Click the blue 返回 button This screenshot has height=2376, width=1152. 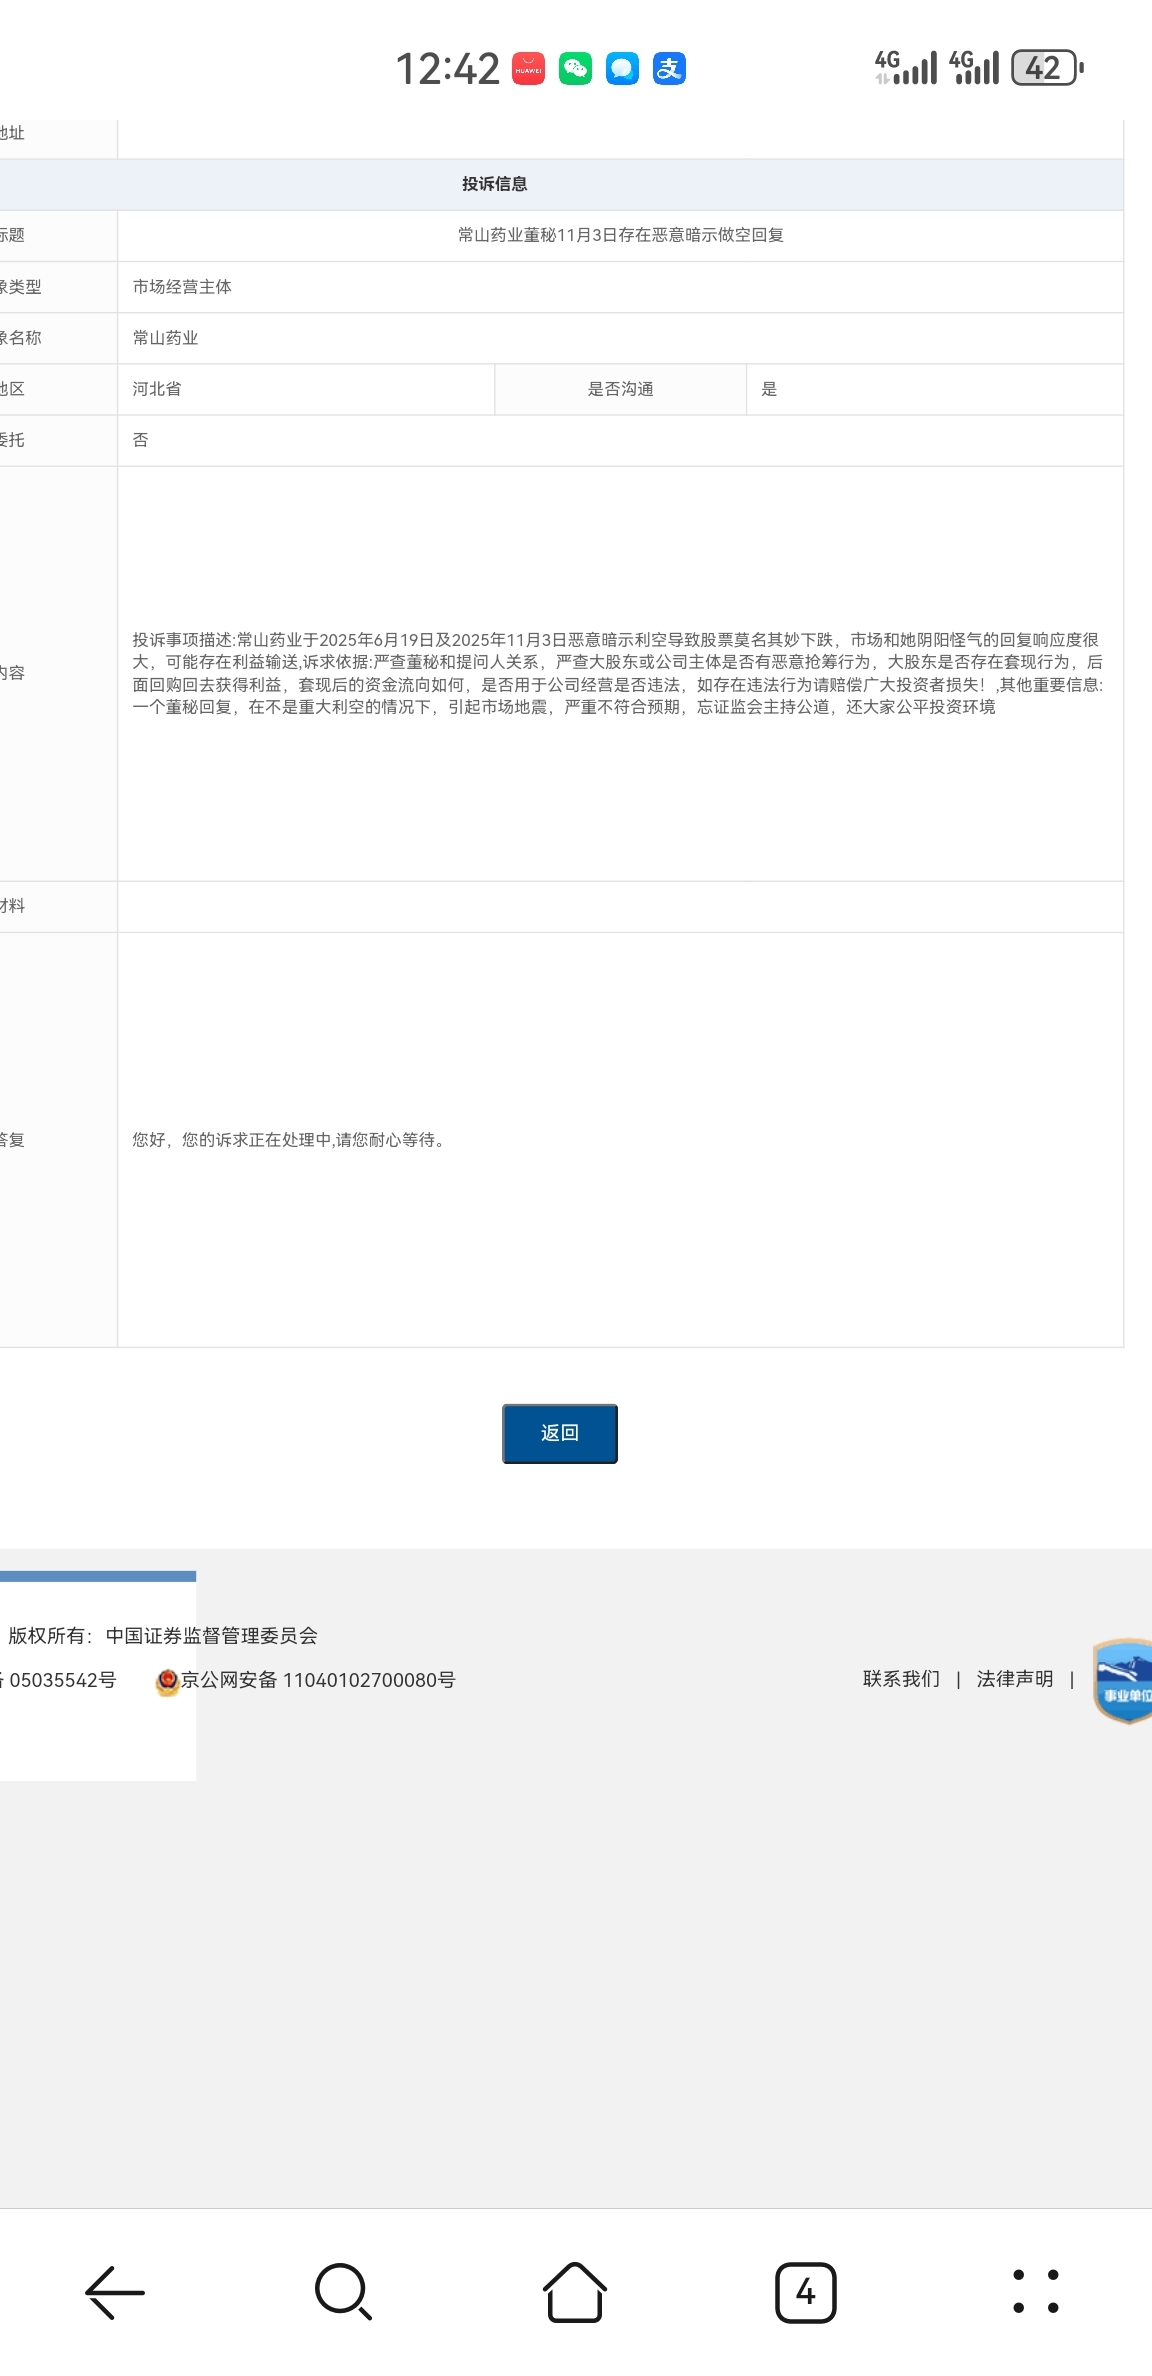[x=560, y=1433]
